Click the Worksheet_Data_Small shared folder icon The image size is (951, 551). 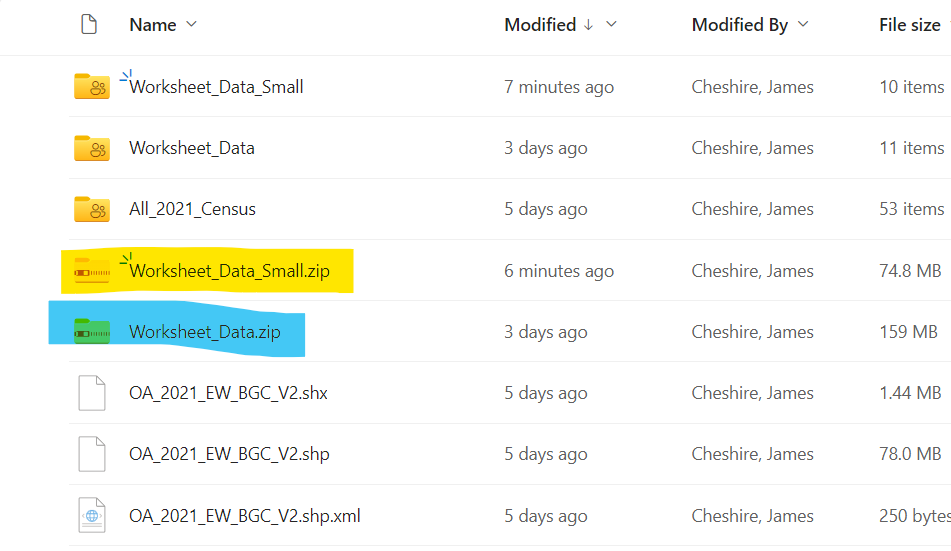pyautogui.click(x=92, y=87)
